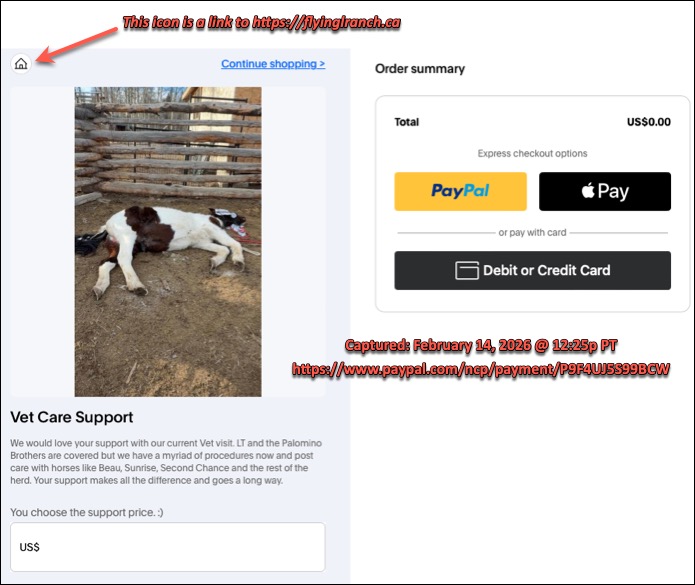The image size is (695, 585).
Task: Click the Order summary heading
Action: 420,69
